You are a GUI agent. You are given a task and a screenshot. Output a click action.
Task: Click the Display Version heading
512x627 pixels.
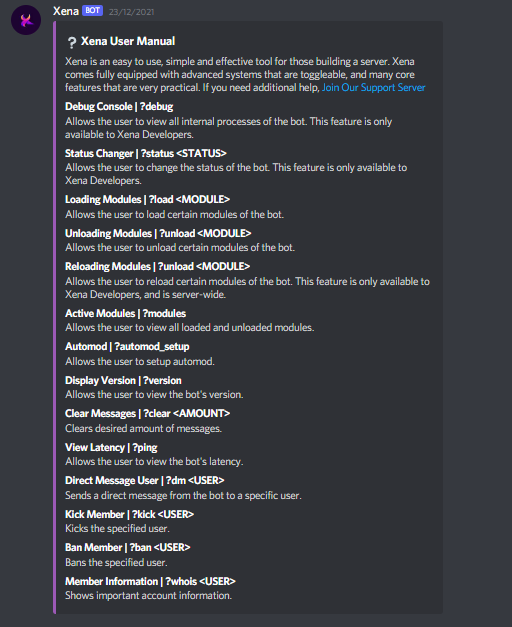(123, 380)
